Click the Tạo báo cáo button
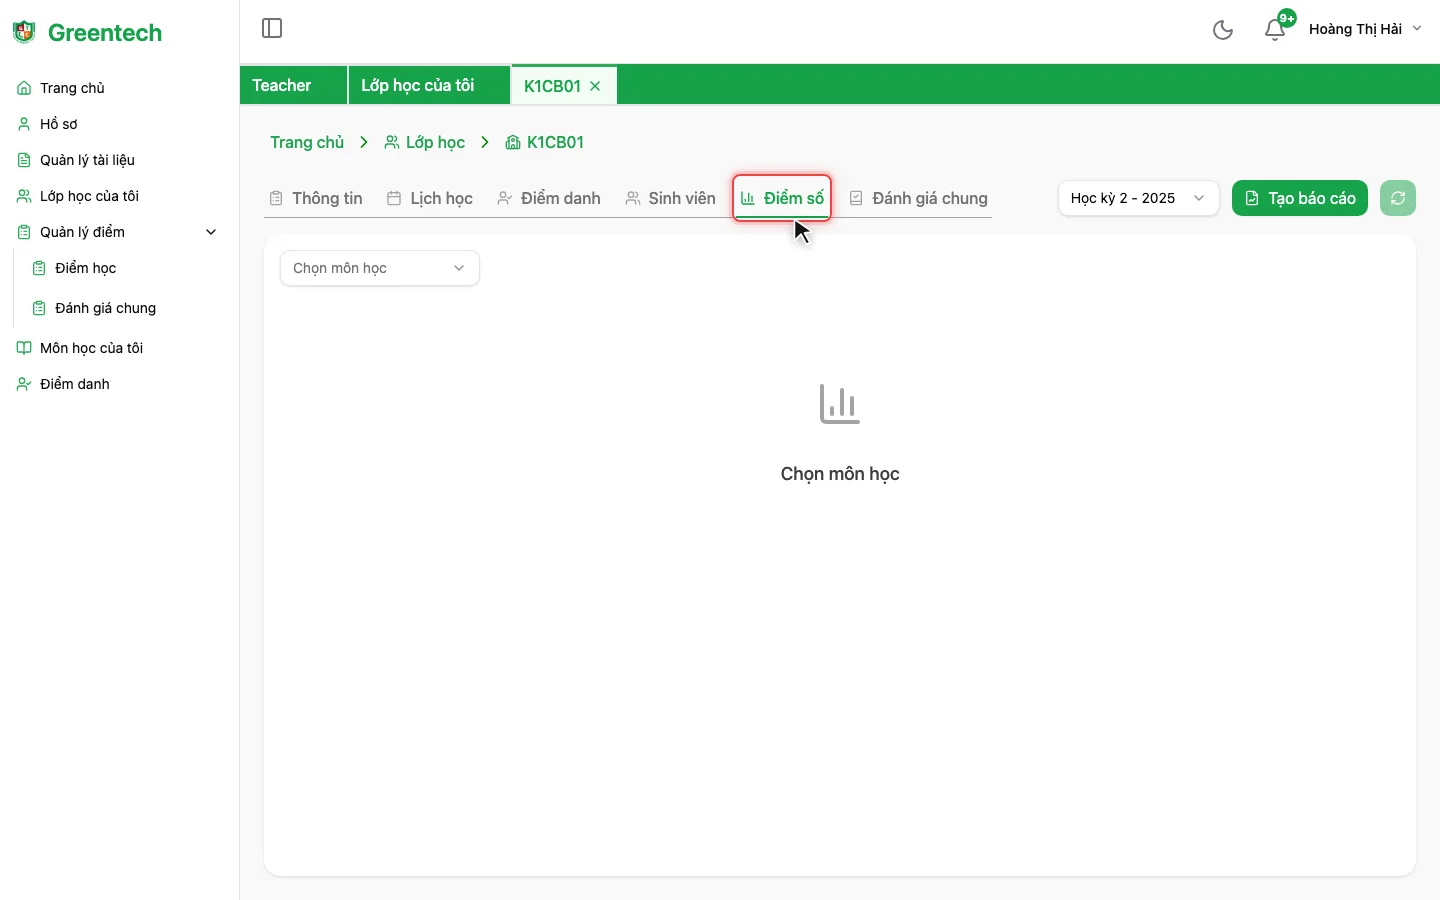This screenshot has height=900, width=1440. click(1299, 198)
